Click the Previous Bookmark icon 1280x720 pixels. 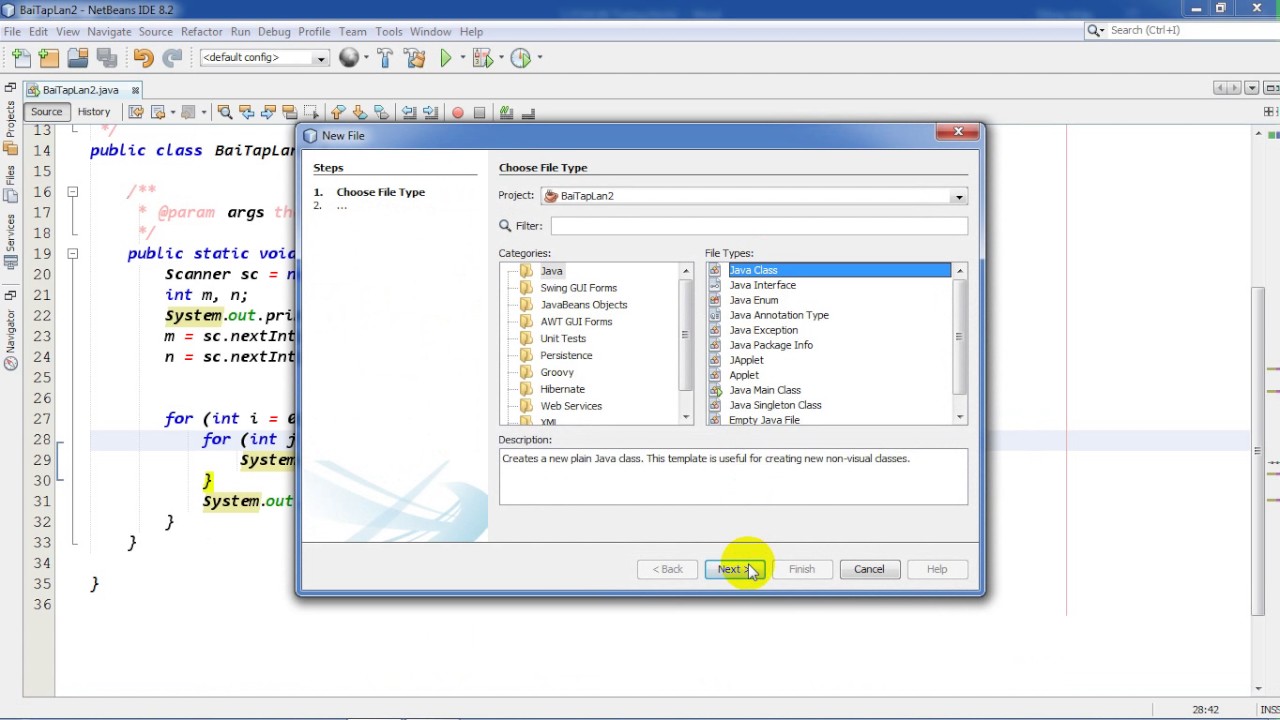pyautogui.click(x=337, y=112)
